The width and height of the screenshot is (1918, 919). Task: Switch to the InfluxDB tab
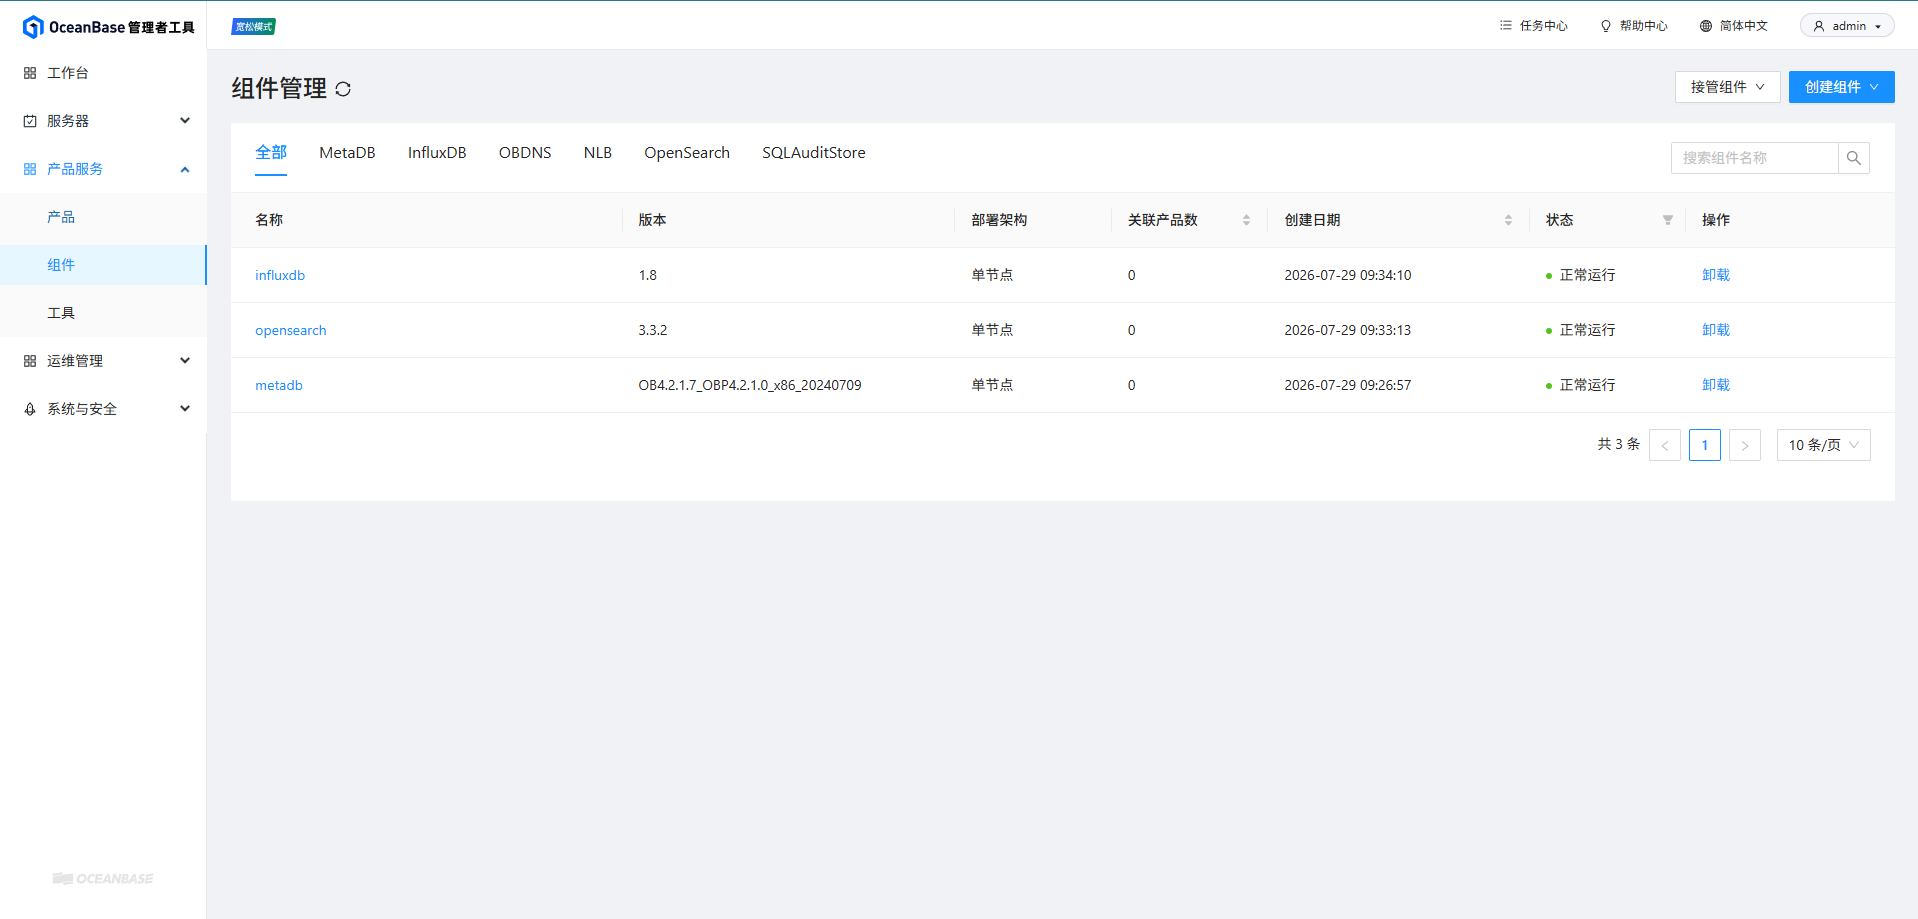pos(437,153)
